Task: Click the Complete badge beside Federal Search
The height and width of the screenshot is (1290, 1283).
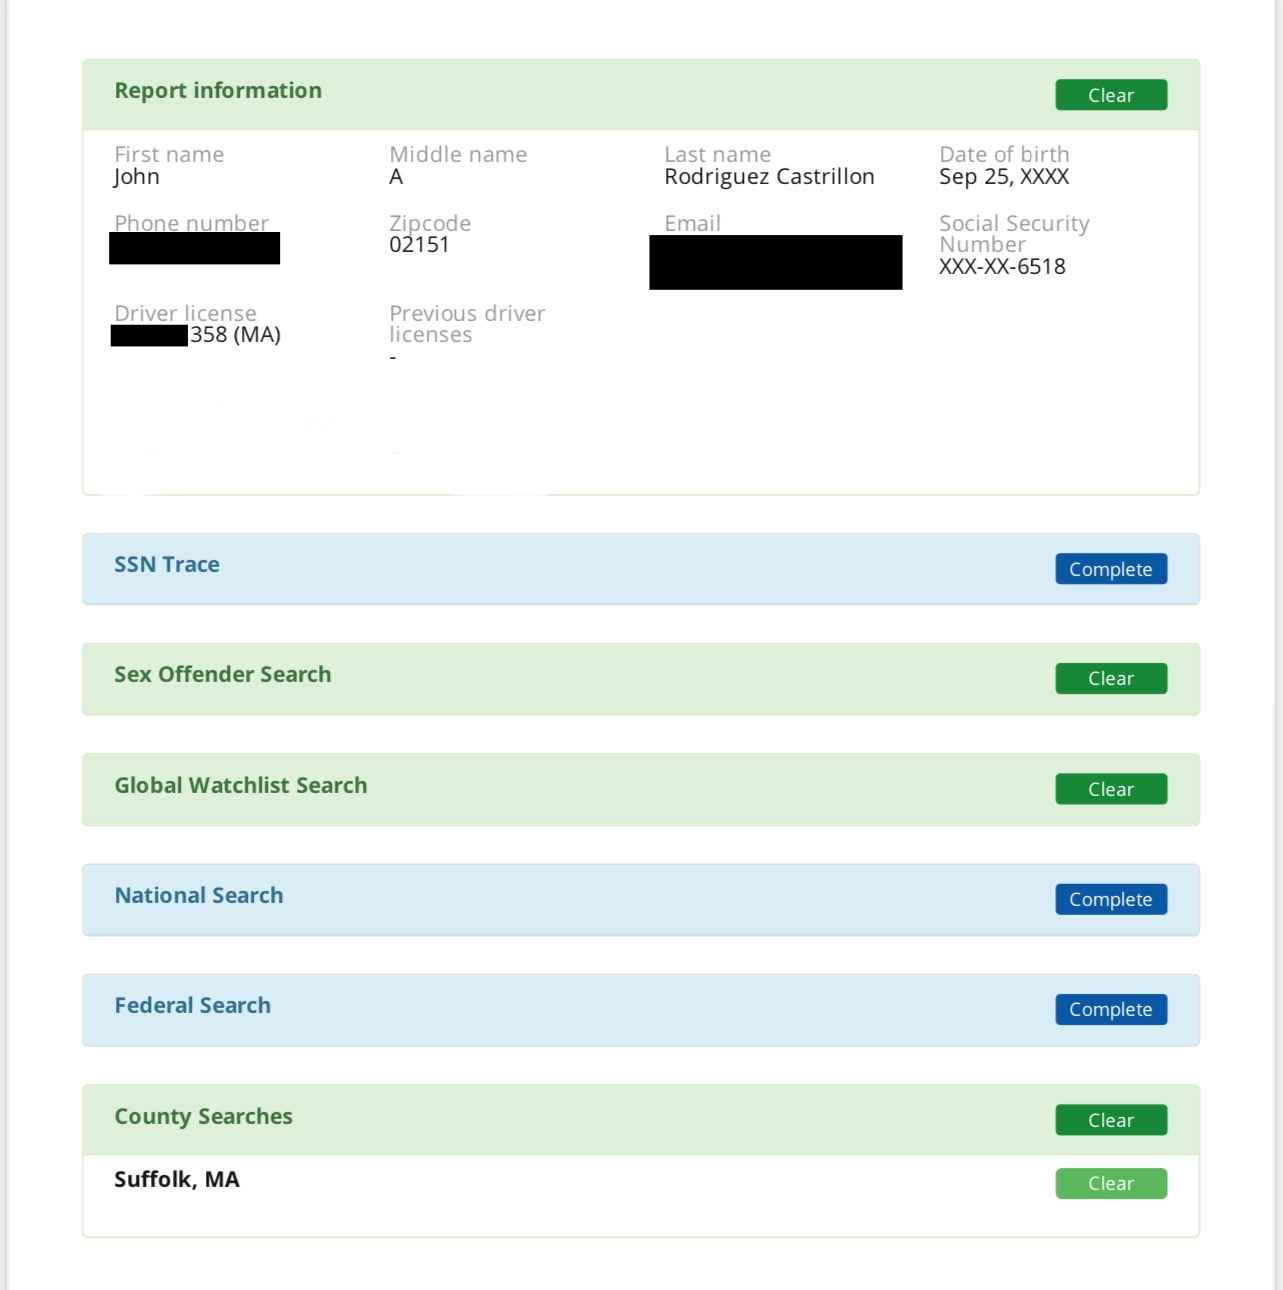Action: pyautogui.click(x=1110, y=1010)
